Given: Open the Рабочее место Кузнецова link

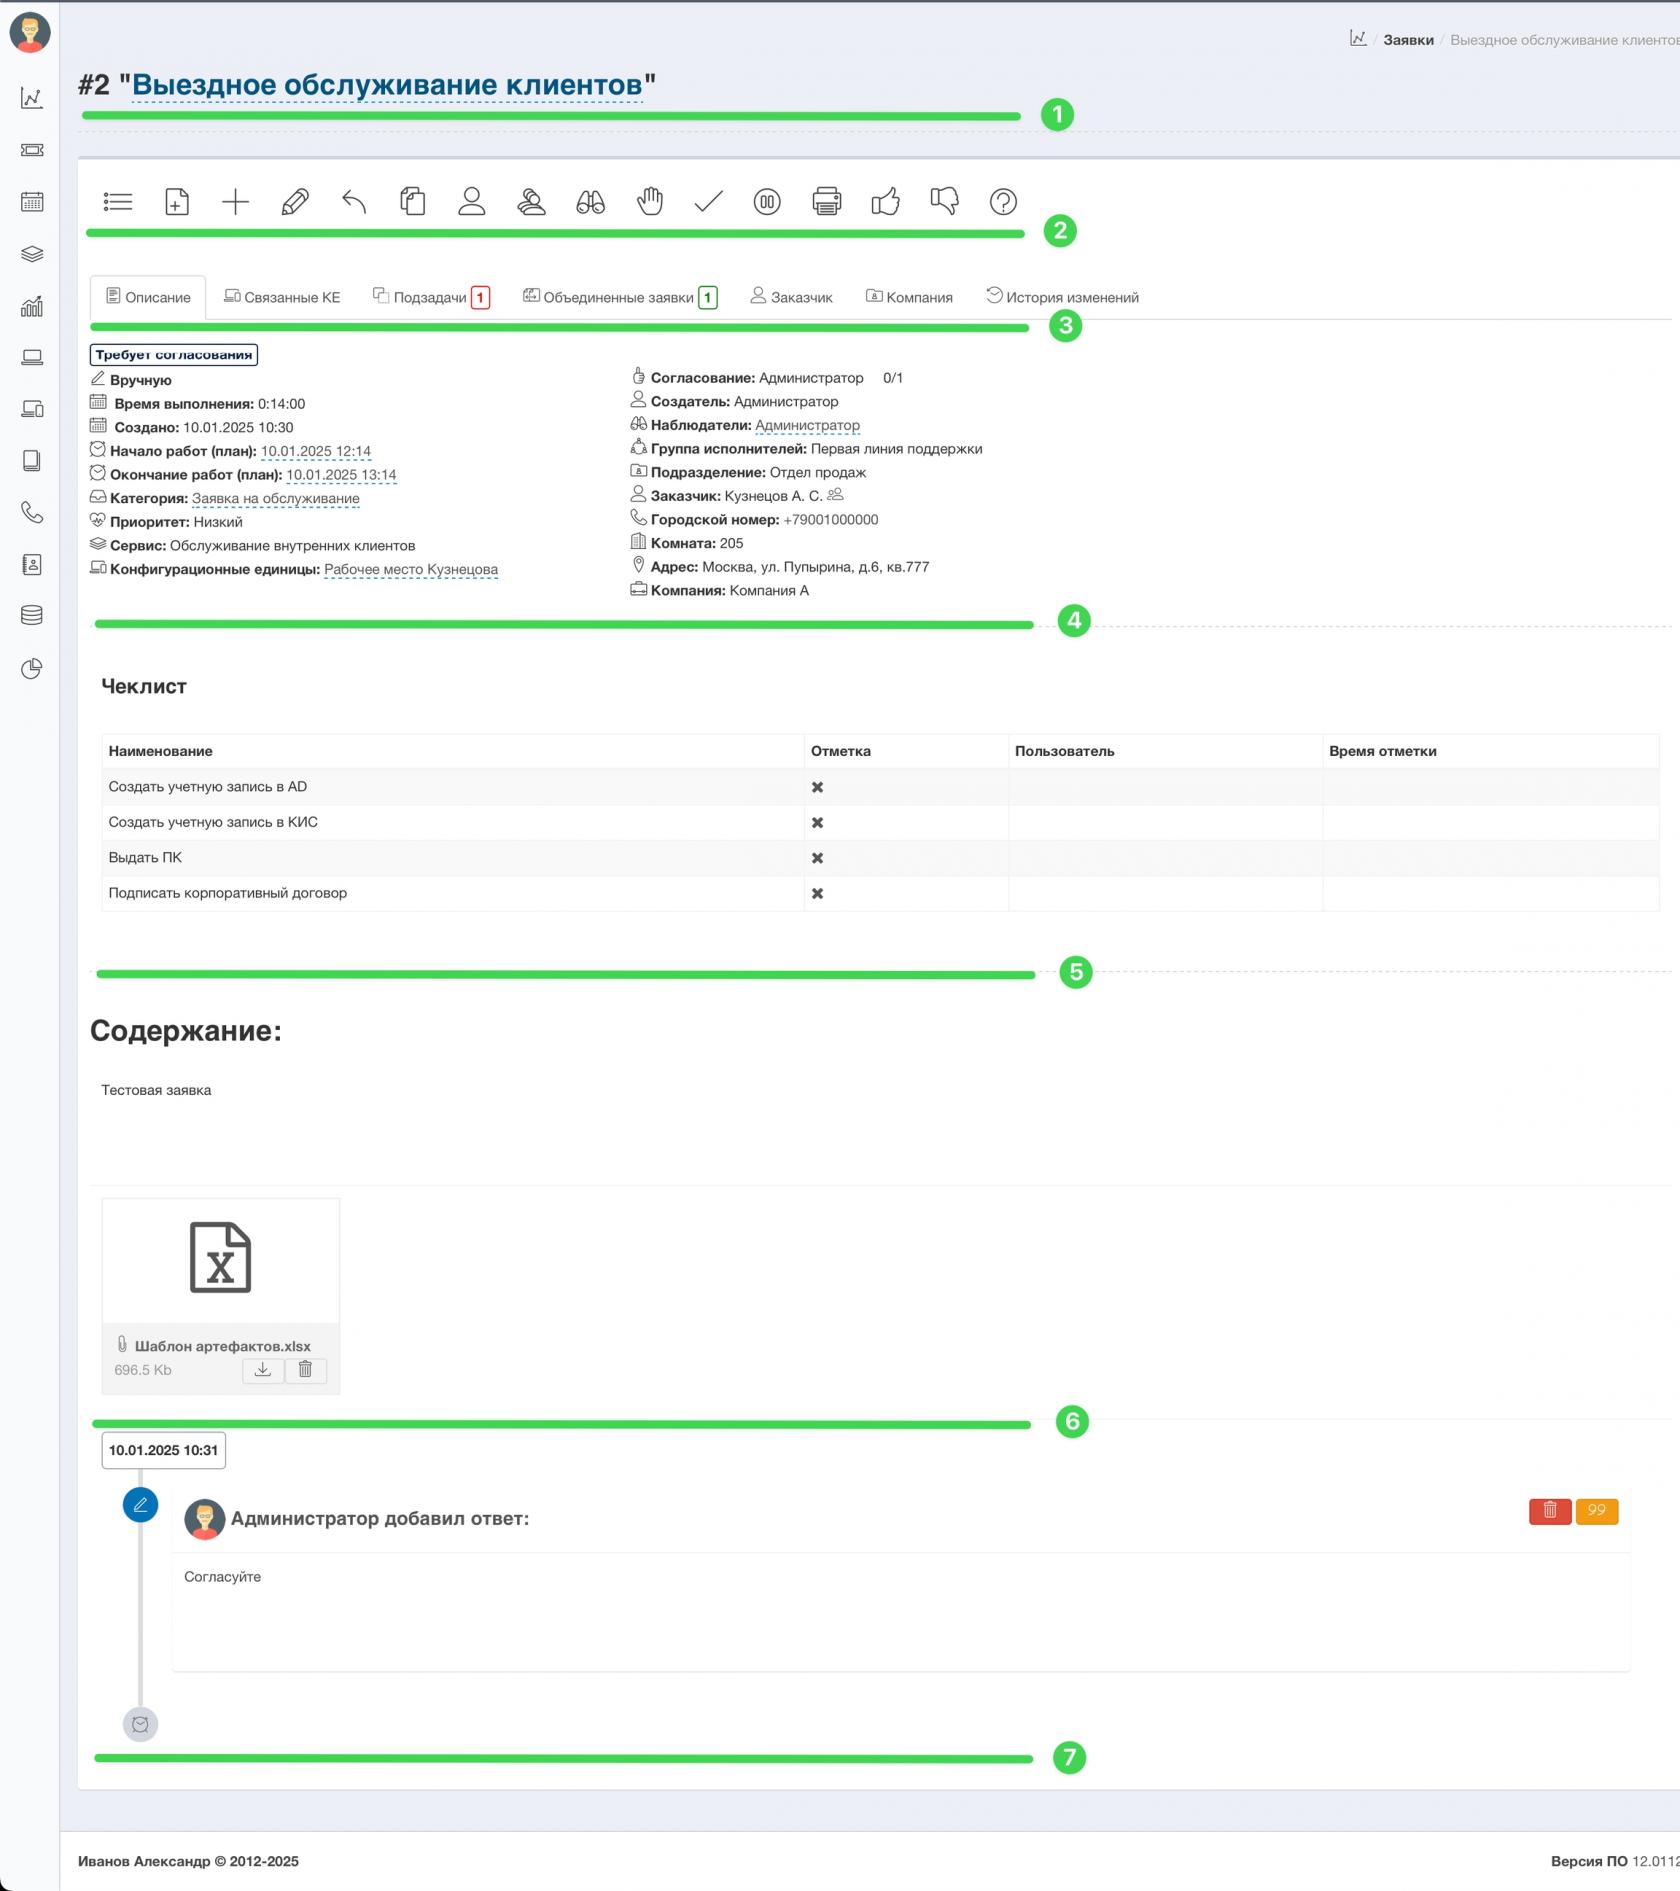Looking at the screenshot, I should click(x=410, y=570).
